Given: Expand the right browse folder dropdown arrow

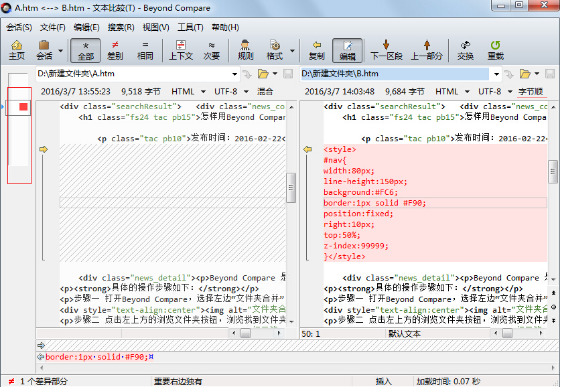Looking at the screenshot, I should 537,74.
